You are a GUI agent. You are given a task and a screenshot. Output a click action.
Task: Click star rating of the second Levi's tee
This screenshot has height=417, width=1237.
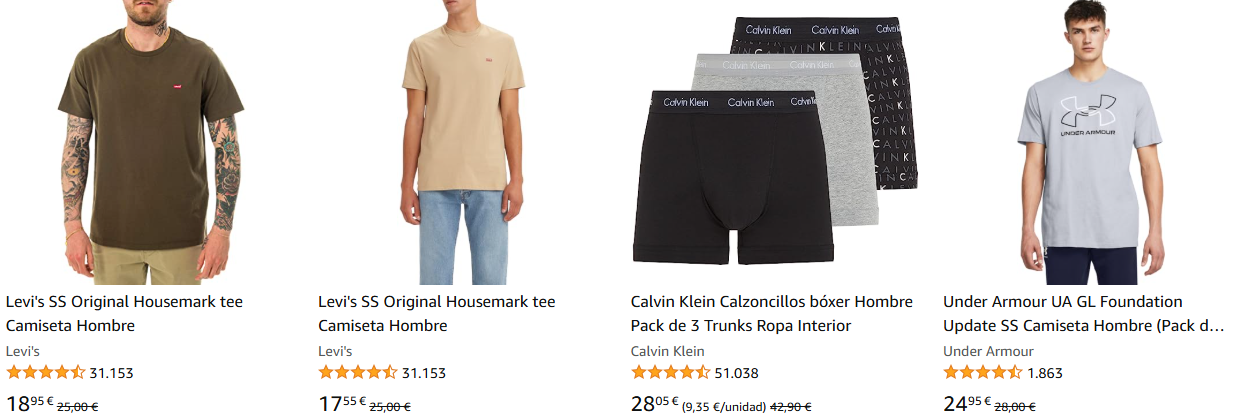click(x=357, y=373)
